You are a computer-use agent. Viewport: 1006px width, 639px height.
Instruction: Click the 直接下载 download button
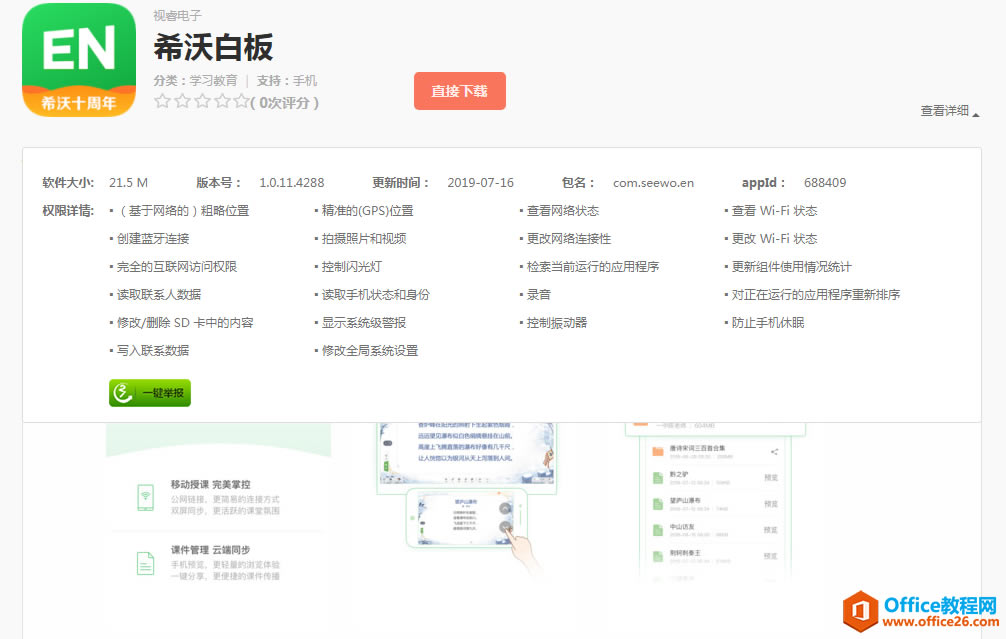coord(459,91)
